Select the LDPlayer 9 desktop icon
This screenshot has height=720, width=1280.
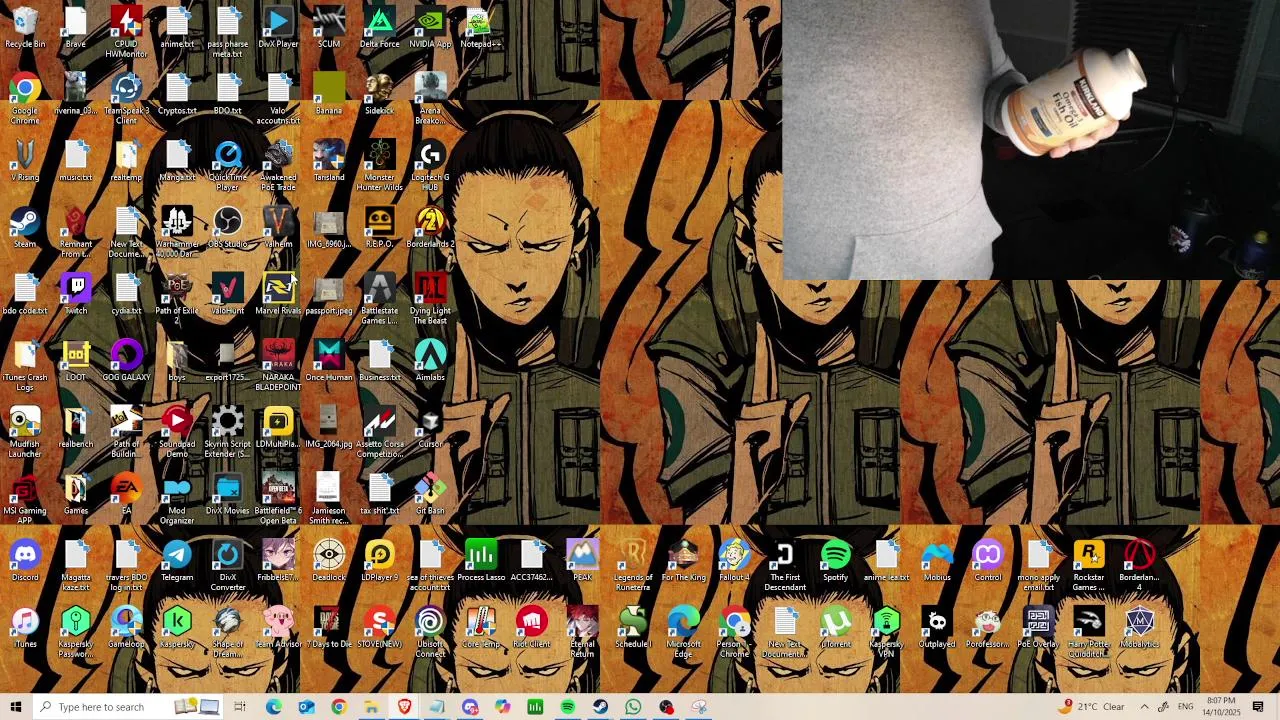tap(379, 562)
